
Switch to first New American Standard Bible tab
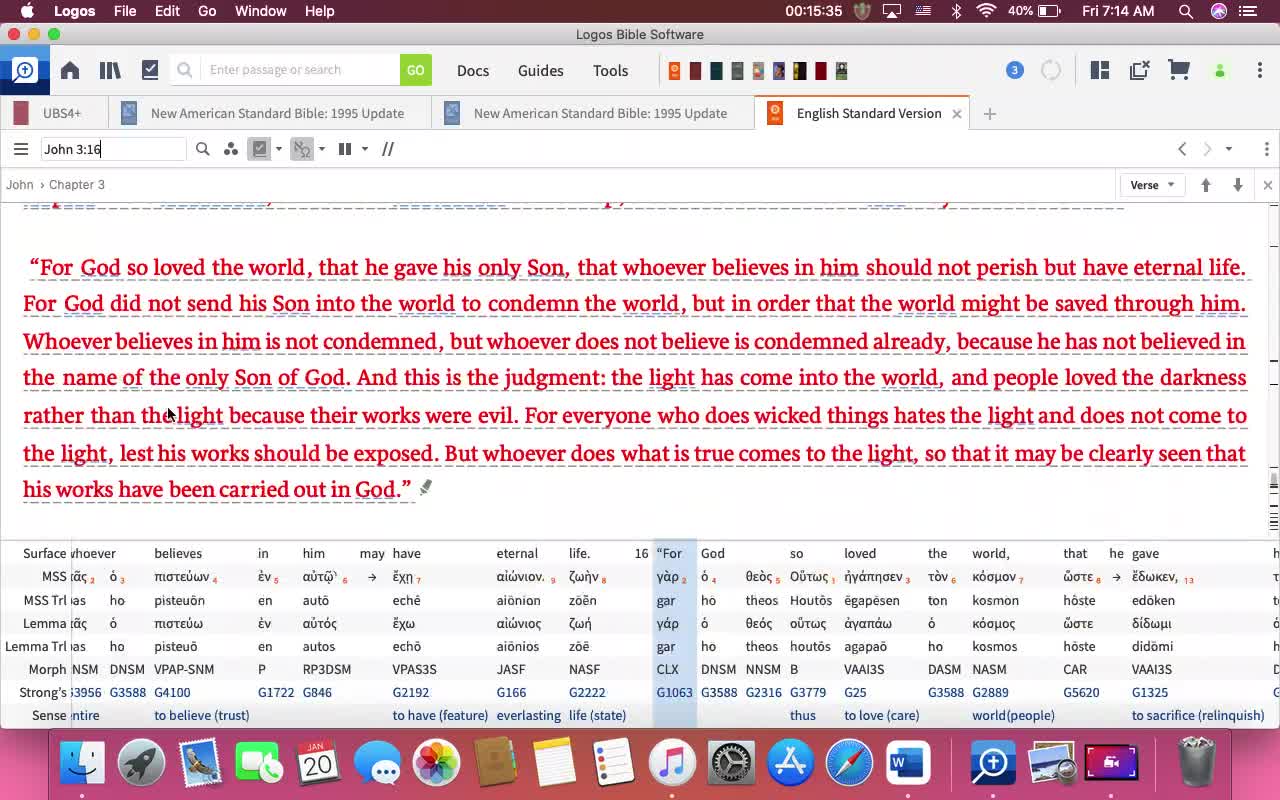[270, 113]
